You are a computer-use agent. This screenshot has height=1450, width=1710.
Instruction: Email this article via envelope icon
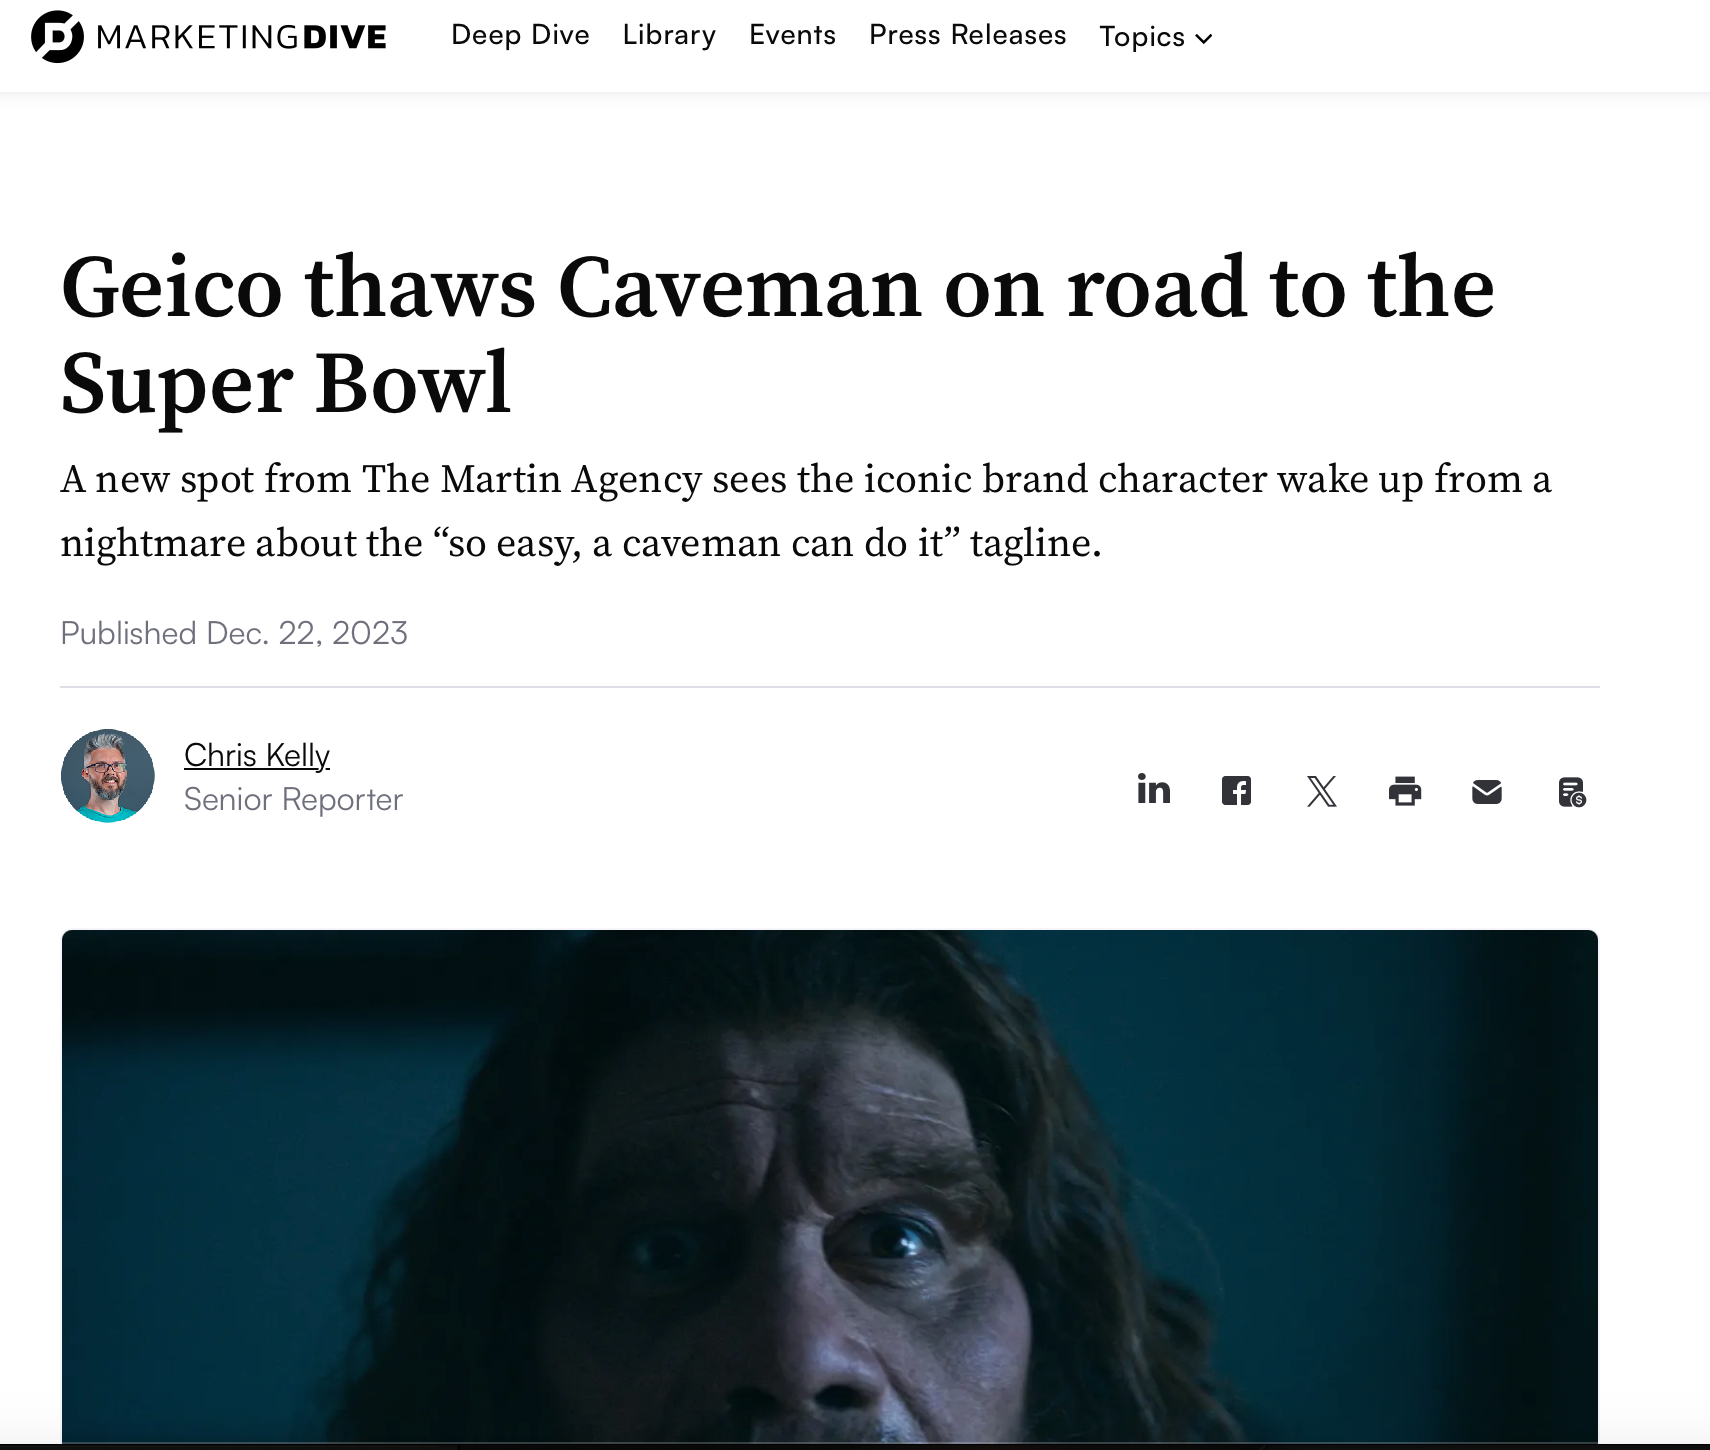pos(1487,792)
